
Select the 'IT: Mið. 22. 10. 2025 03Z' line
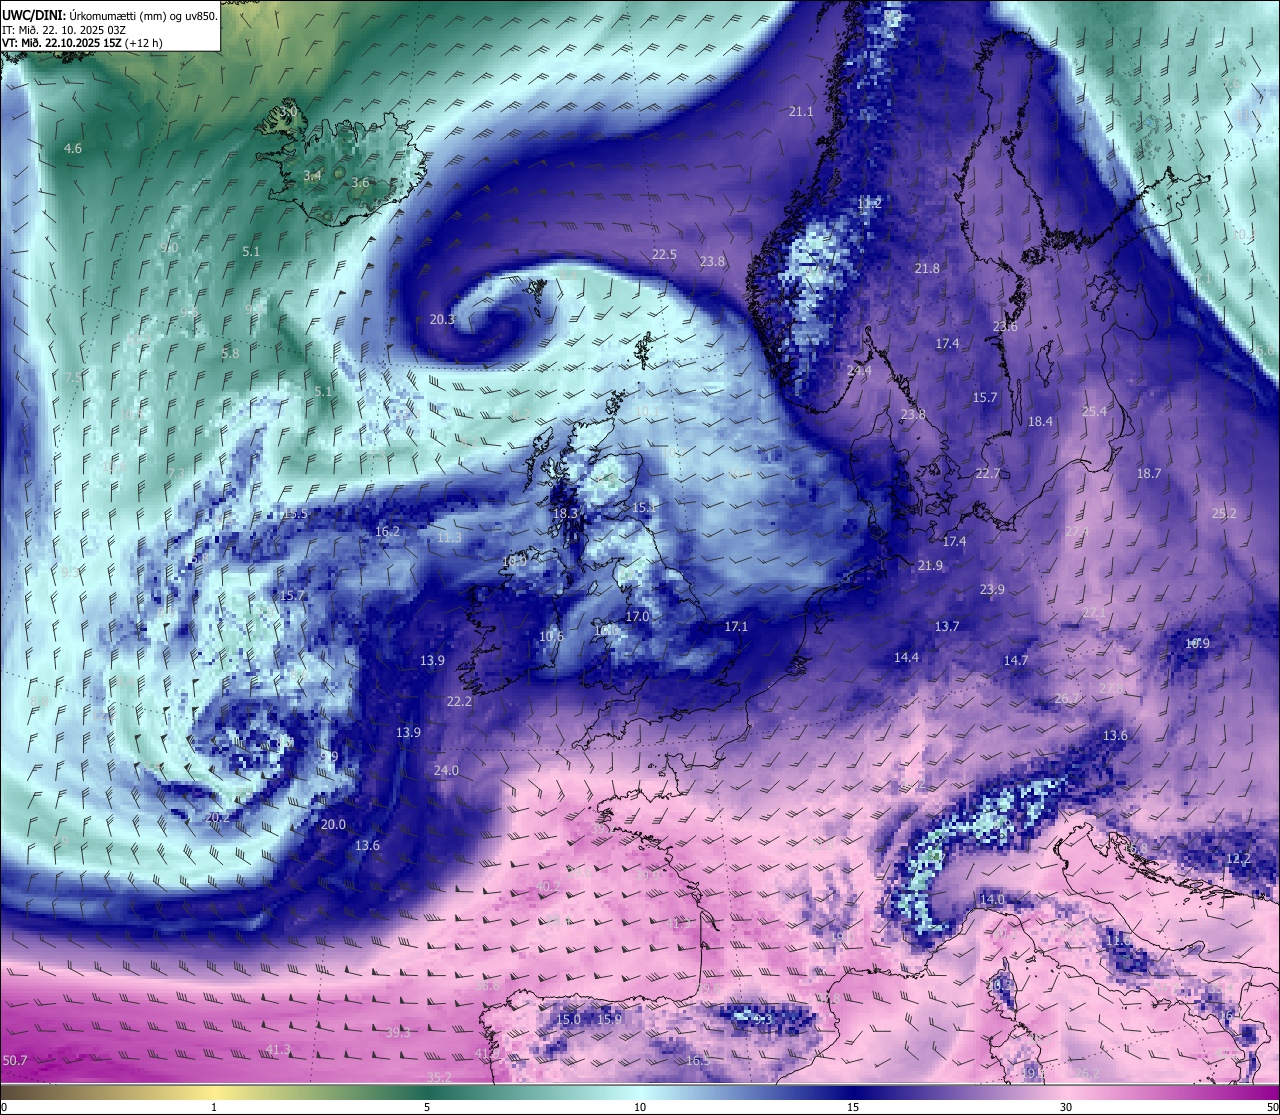(x=64, y=30)
